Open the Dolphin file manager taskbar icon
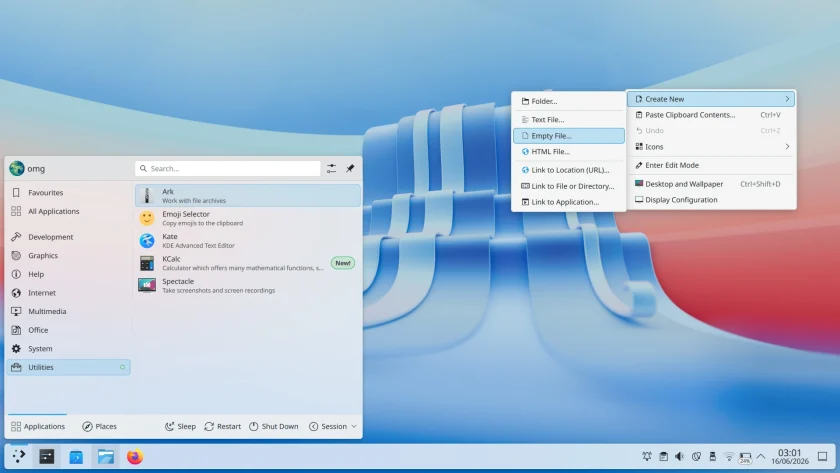The image size is (840, 473). 106,456
